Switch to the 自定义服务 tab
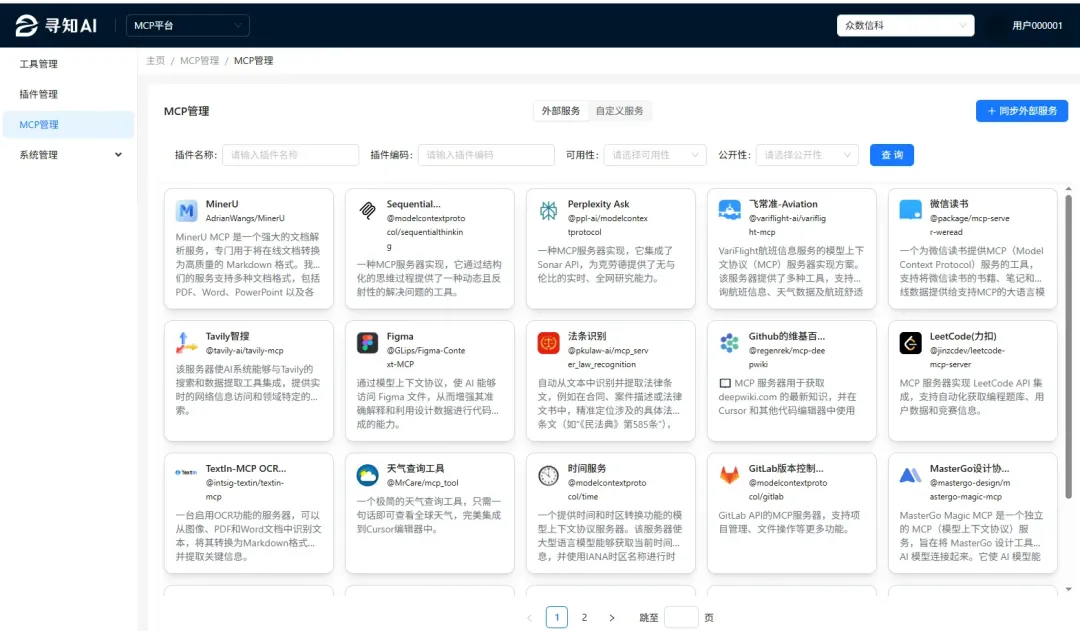1080x631 pixels. click(619, 113)
